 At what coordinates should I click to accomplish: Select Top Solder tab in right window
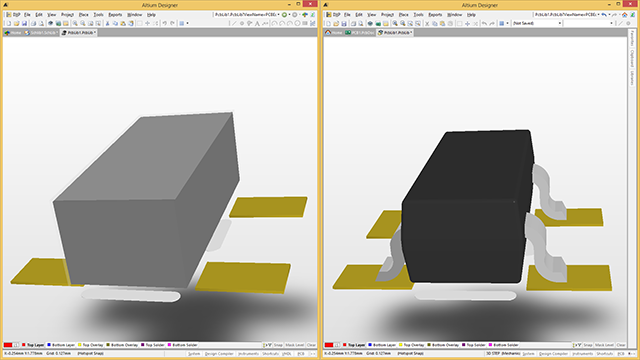point(473,345)
